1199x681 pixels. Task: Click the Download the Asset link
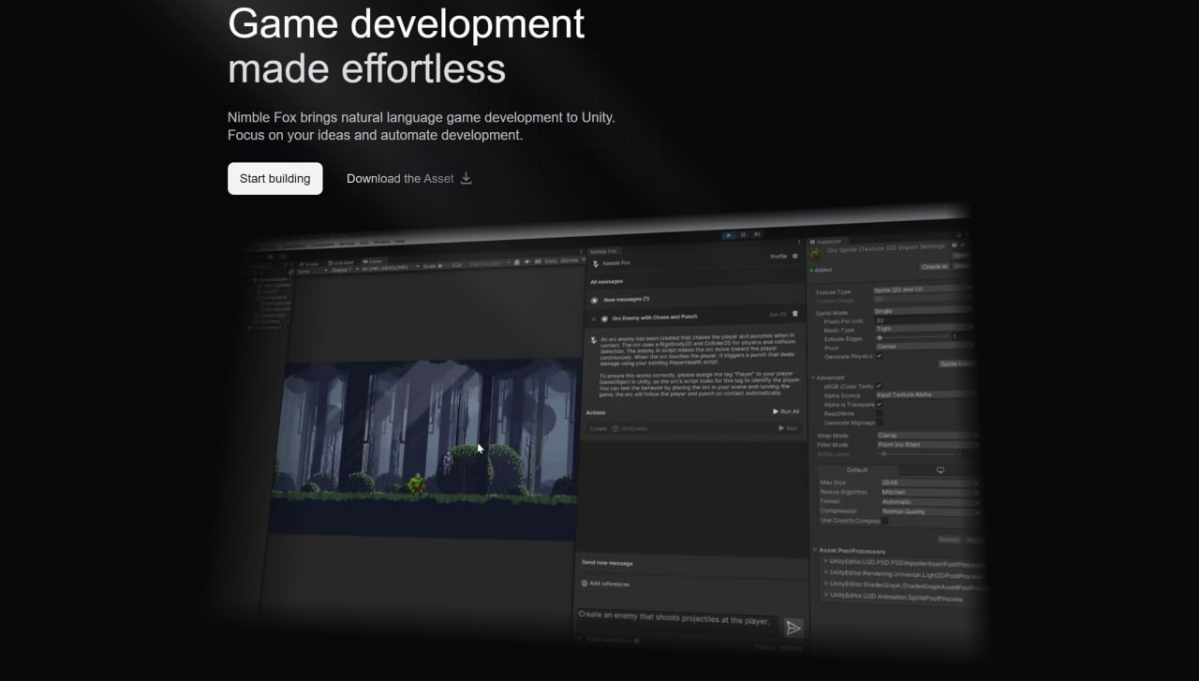click(400, 178)
